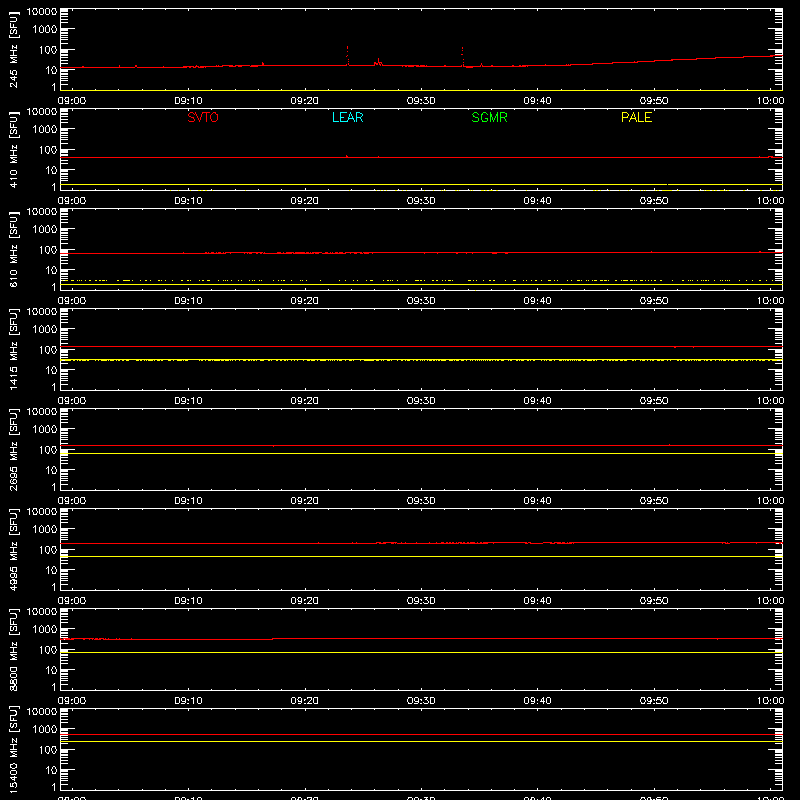The image size is (800, 800).
Task: Select the 1415 MHz [SFU] axis title
Action: [13, 349]
